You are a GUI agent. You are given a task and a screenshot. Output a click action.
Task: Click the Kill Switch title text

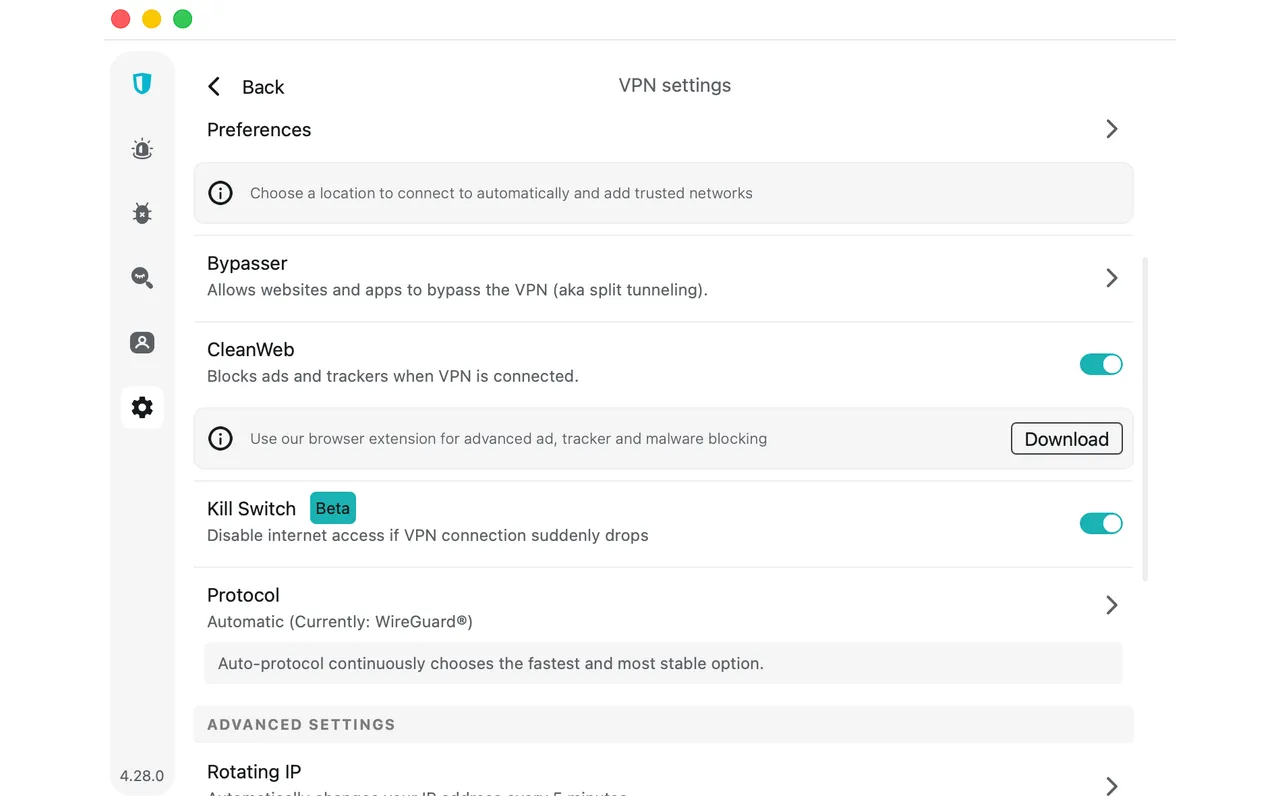pos(251,509)
